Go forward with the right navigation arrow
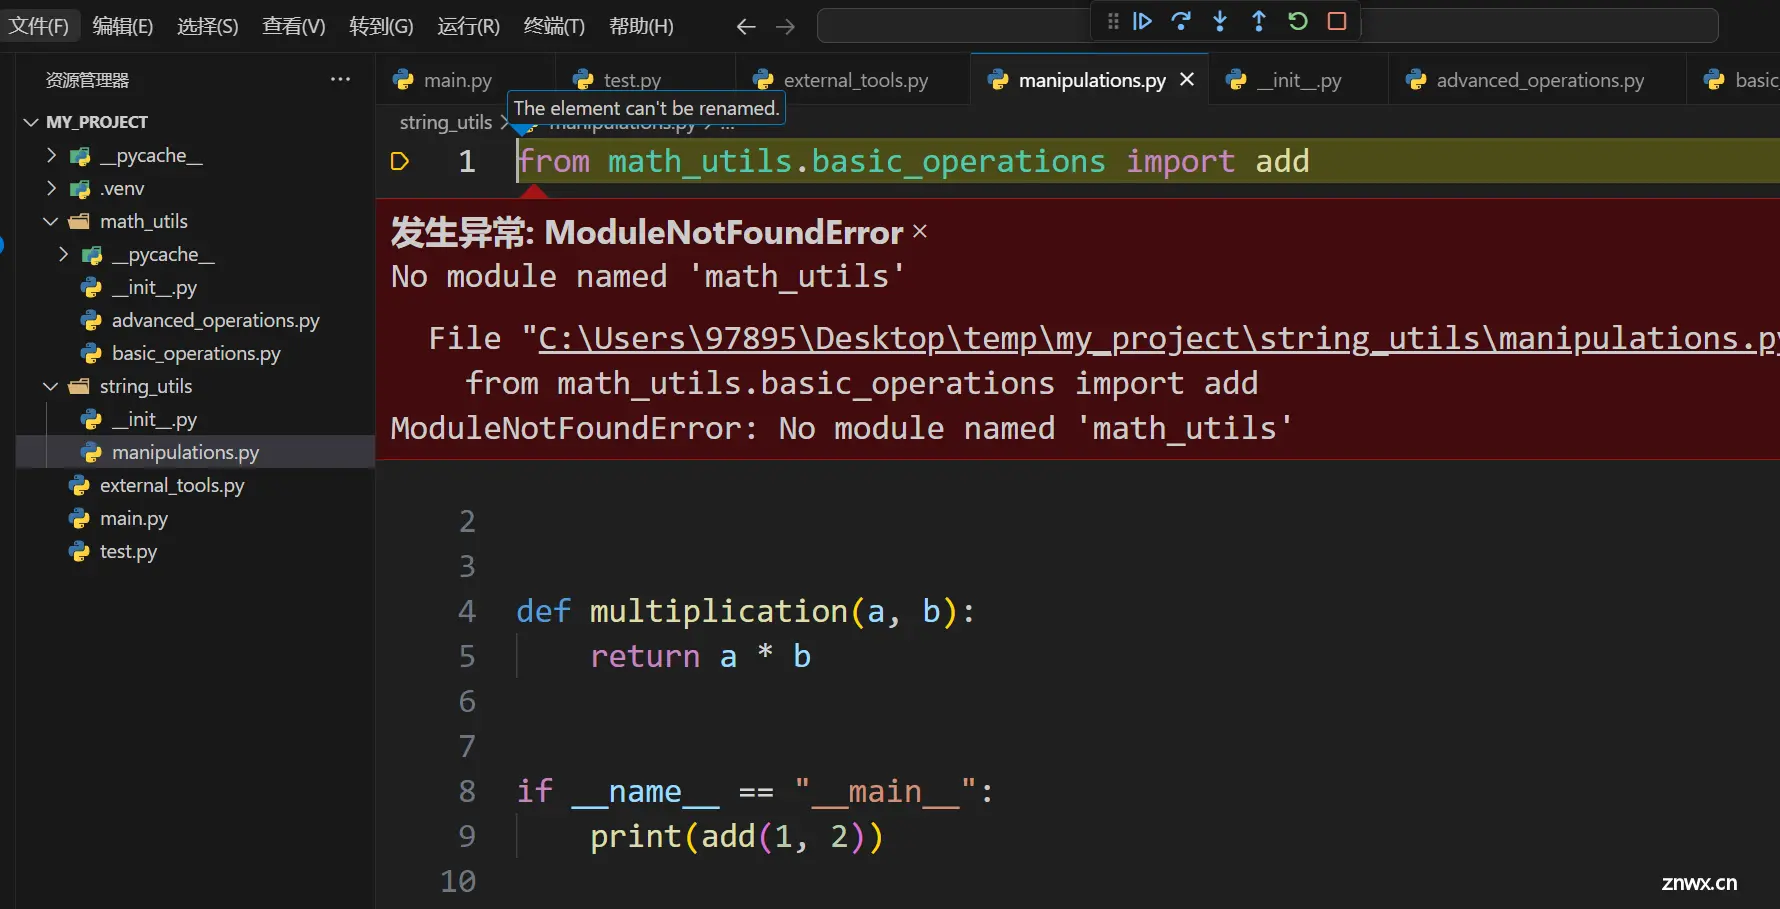Viewport: 1780px width, 909px height. [785, 27]
